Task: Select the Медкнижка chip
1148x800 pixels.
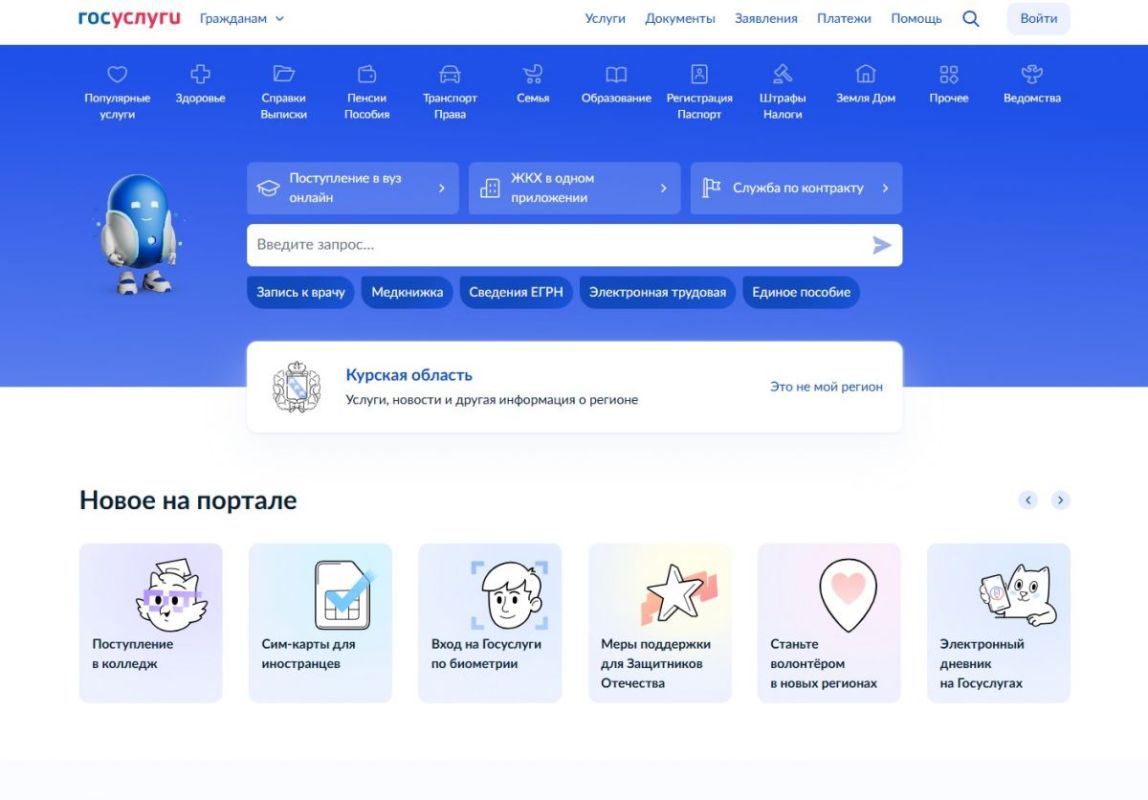Action: pyautogui.click(x=407, y=292)
